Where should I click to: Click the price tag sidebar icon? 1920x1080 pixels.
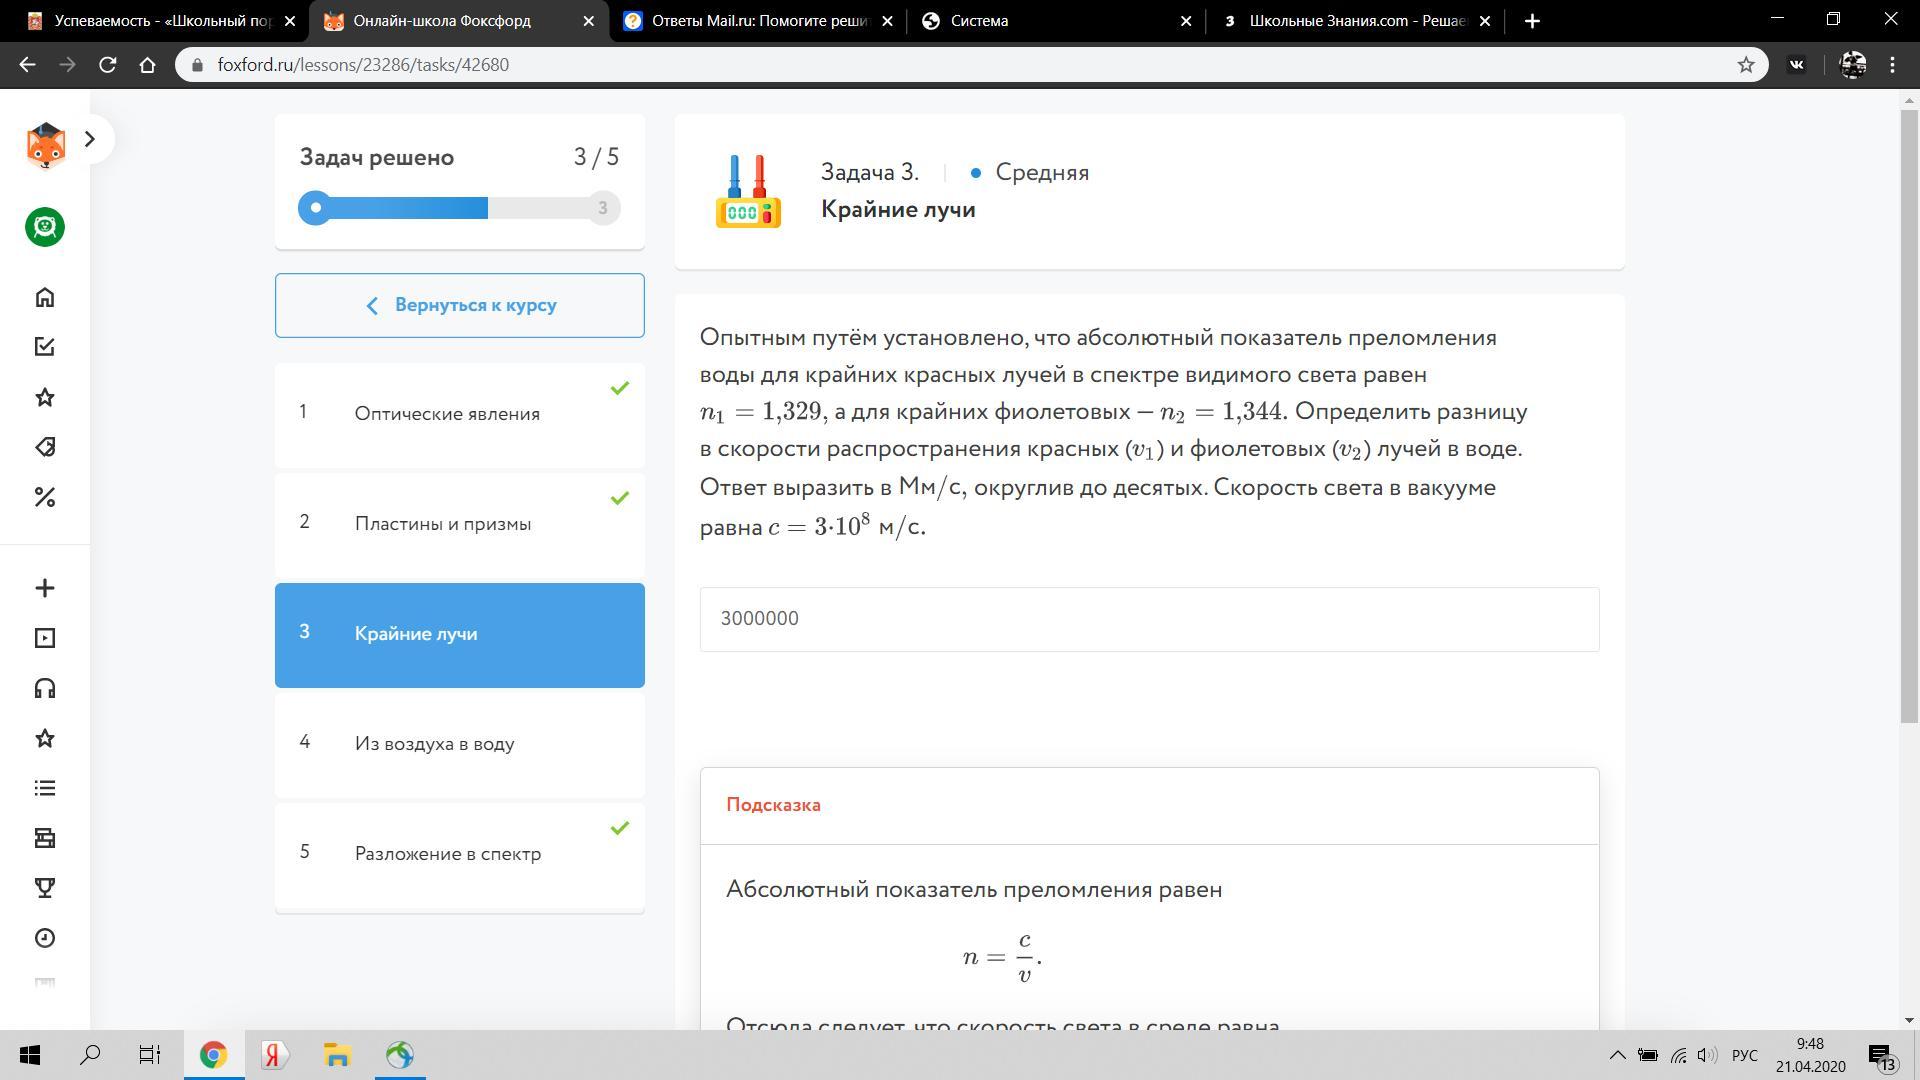44,447
